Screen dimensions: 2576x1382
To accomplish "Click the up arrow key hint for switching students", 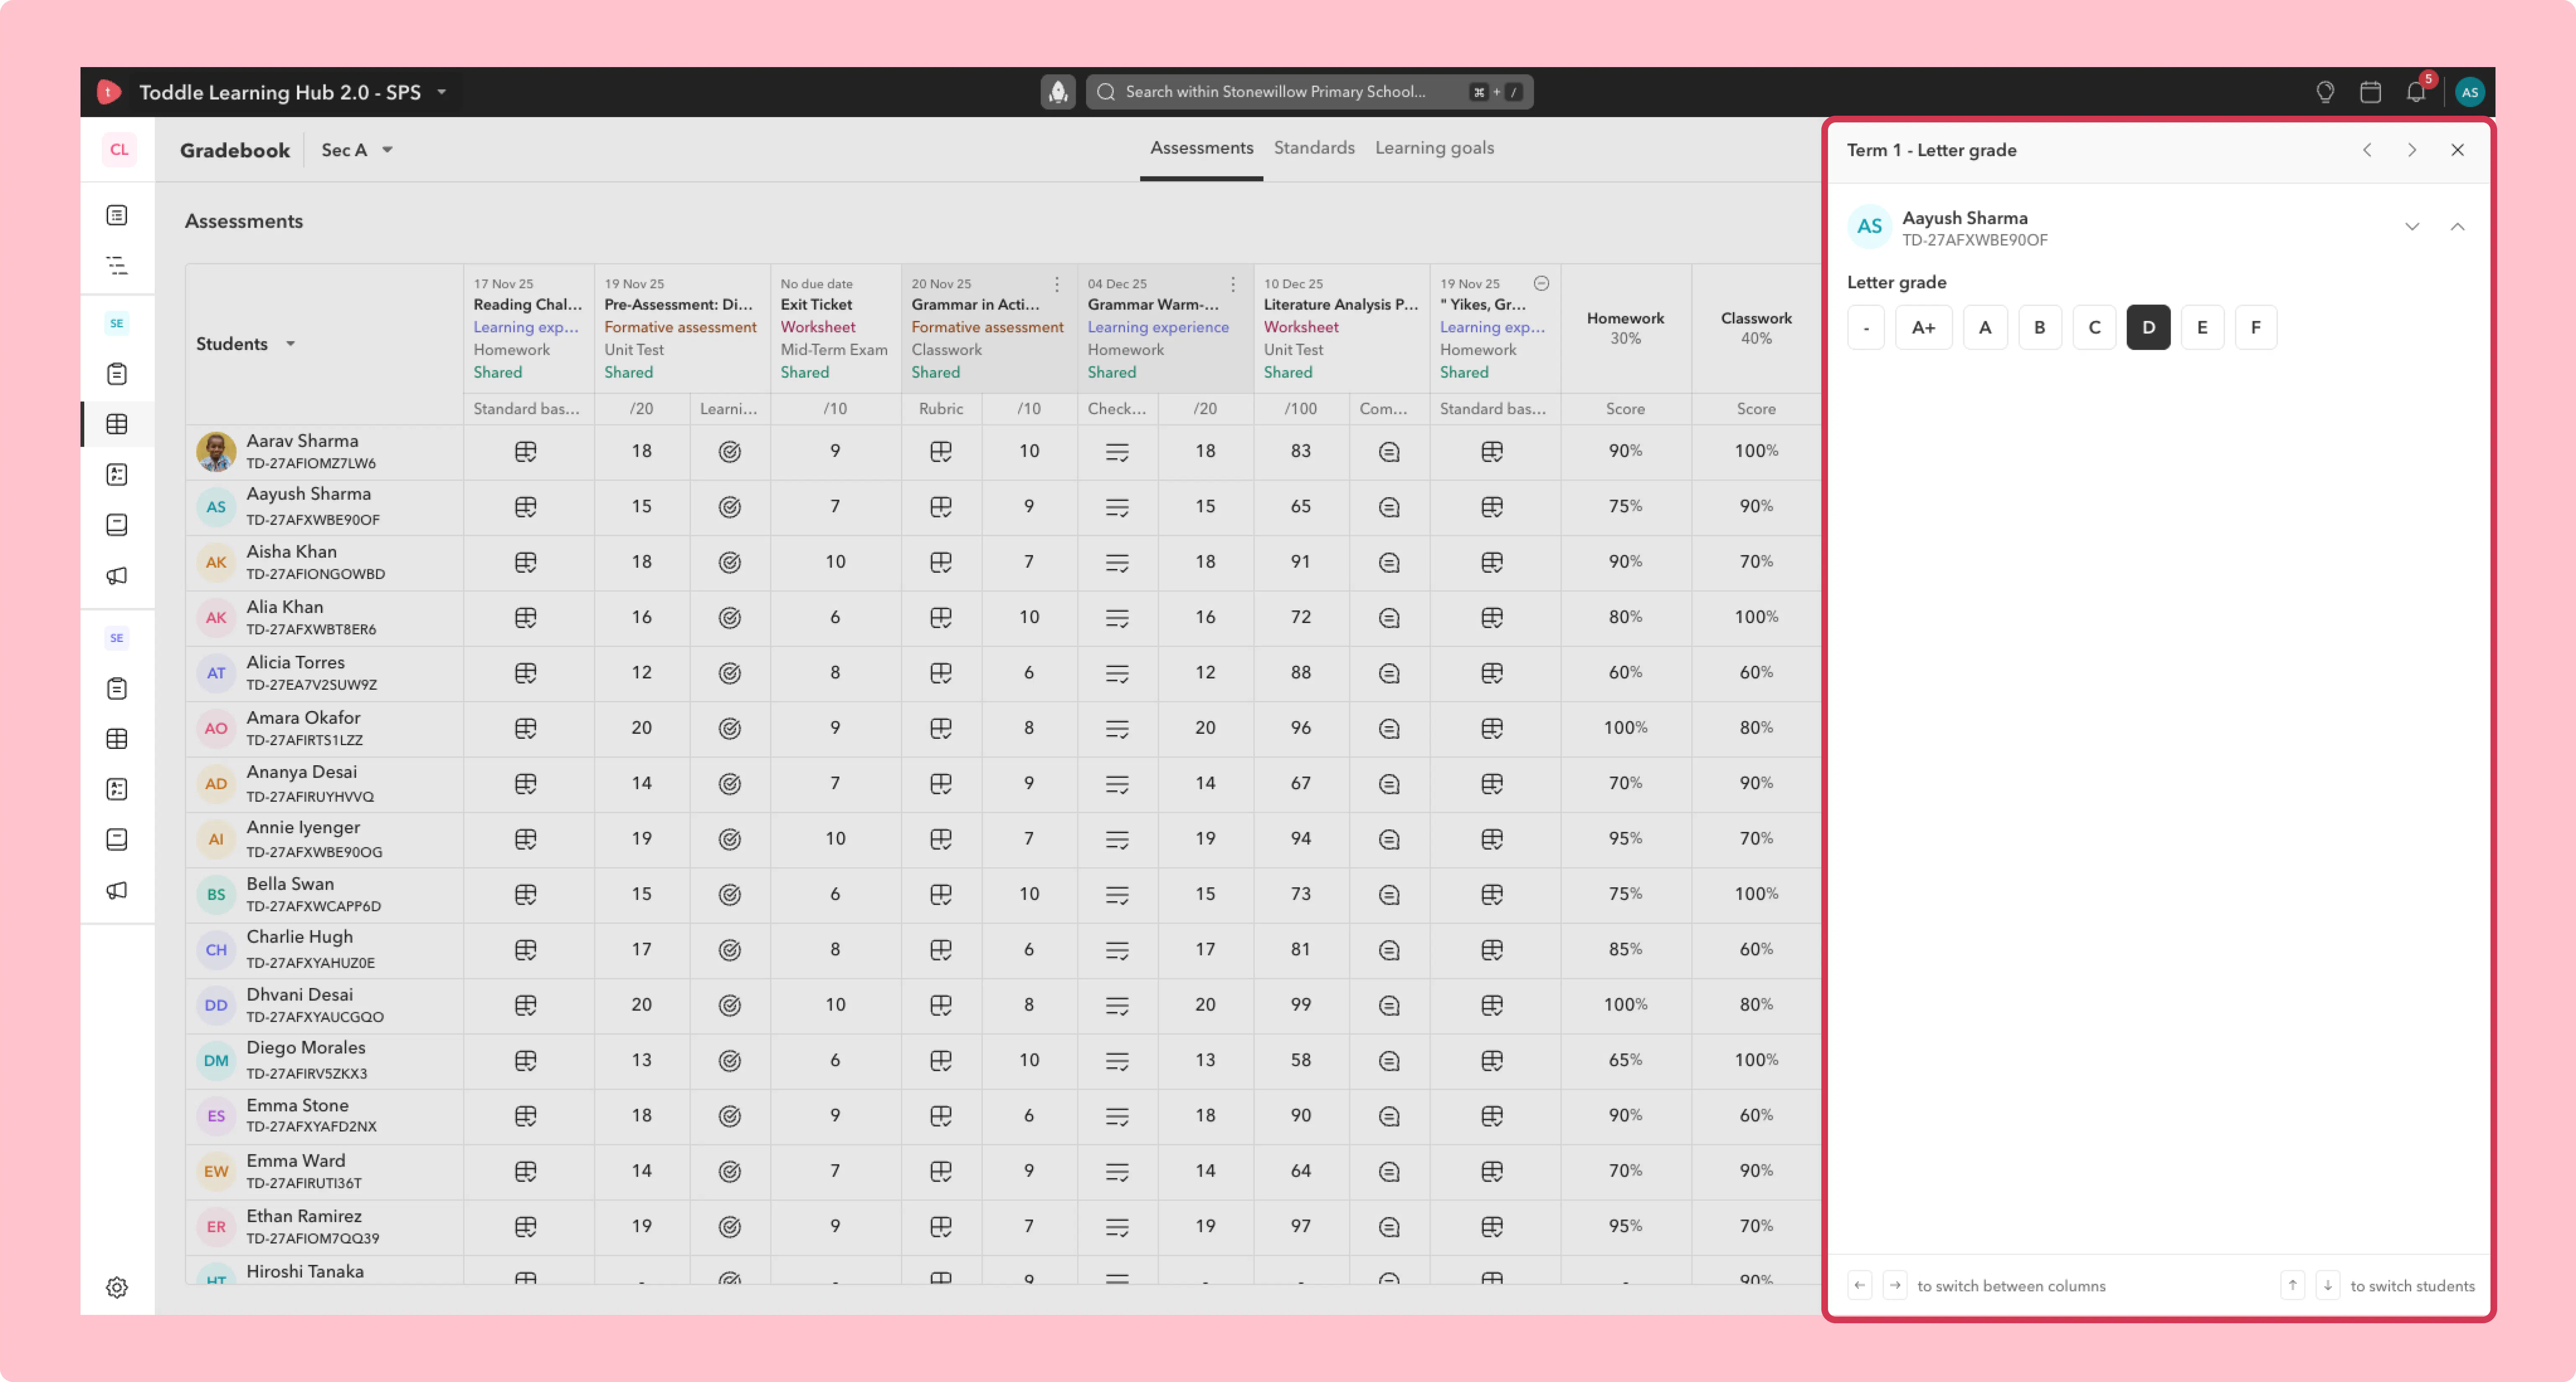I will [2293, 1285].
